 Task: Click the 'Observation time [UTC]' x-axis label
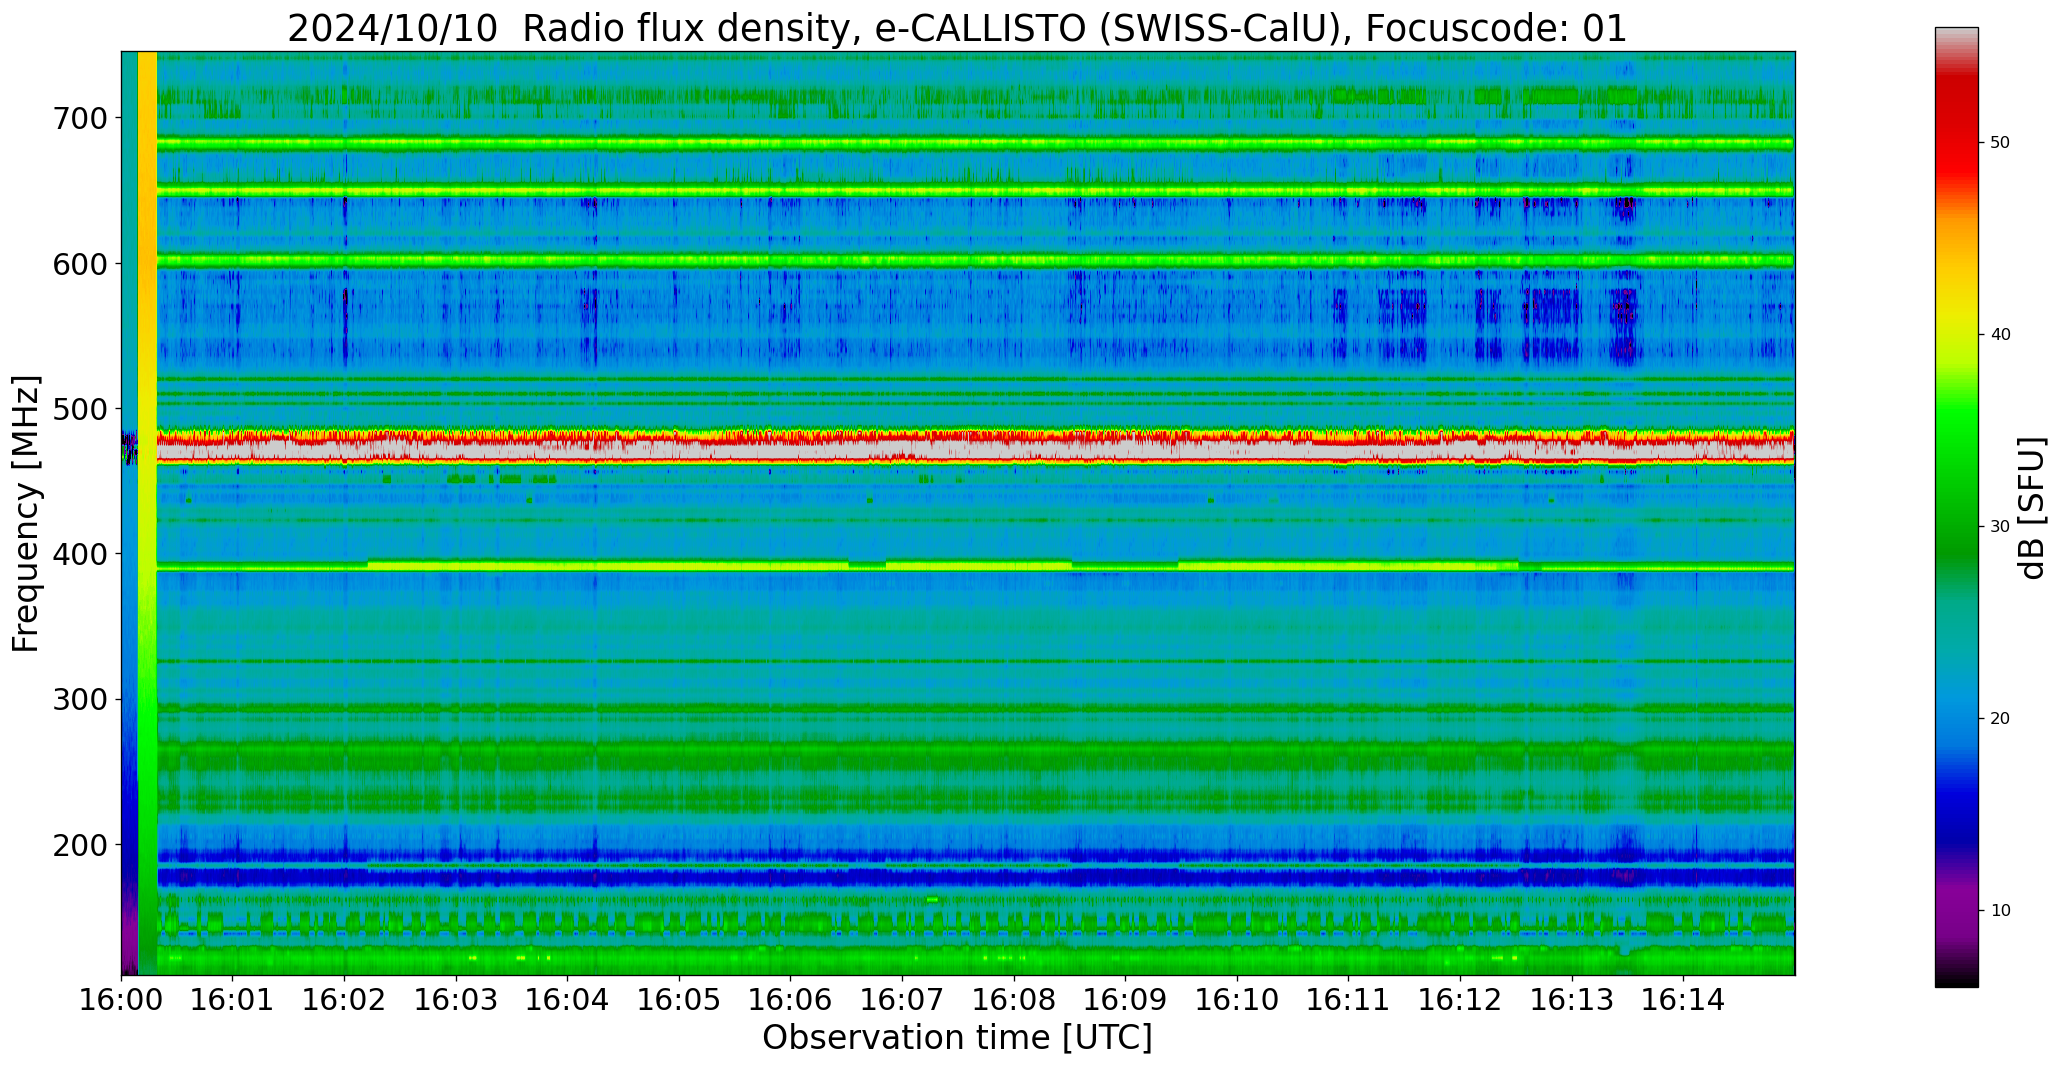(957, 1037)
